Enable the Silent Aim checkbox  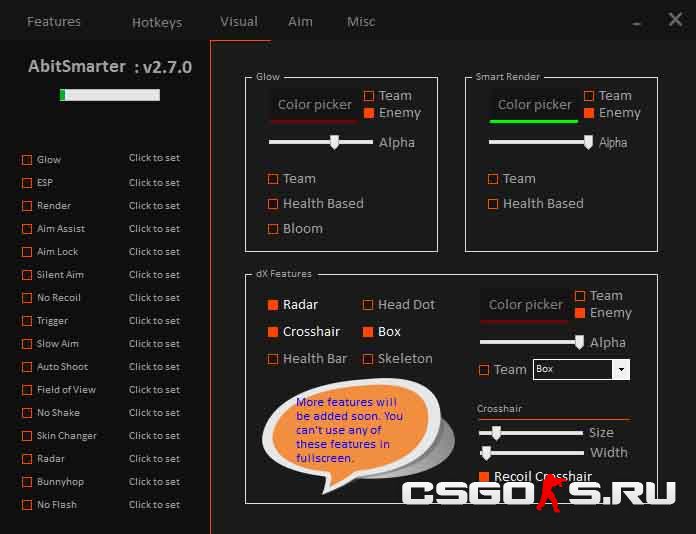click(27, 275)
